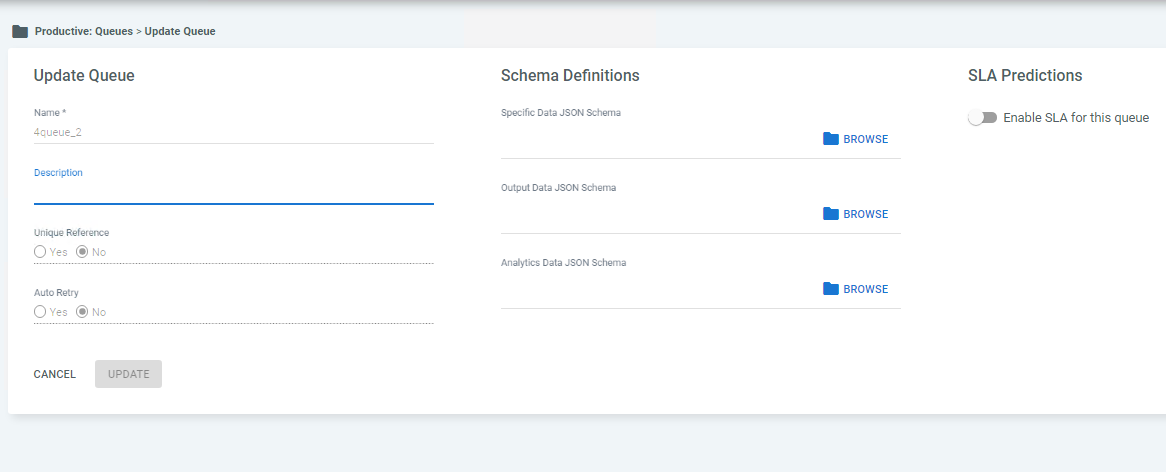Select Yes for Auto Retry
This screenshot has height=472, width=1166.
40,312
